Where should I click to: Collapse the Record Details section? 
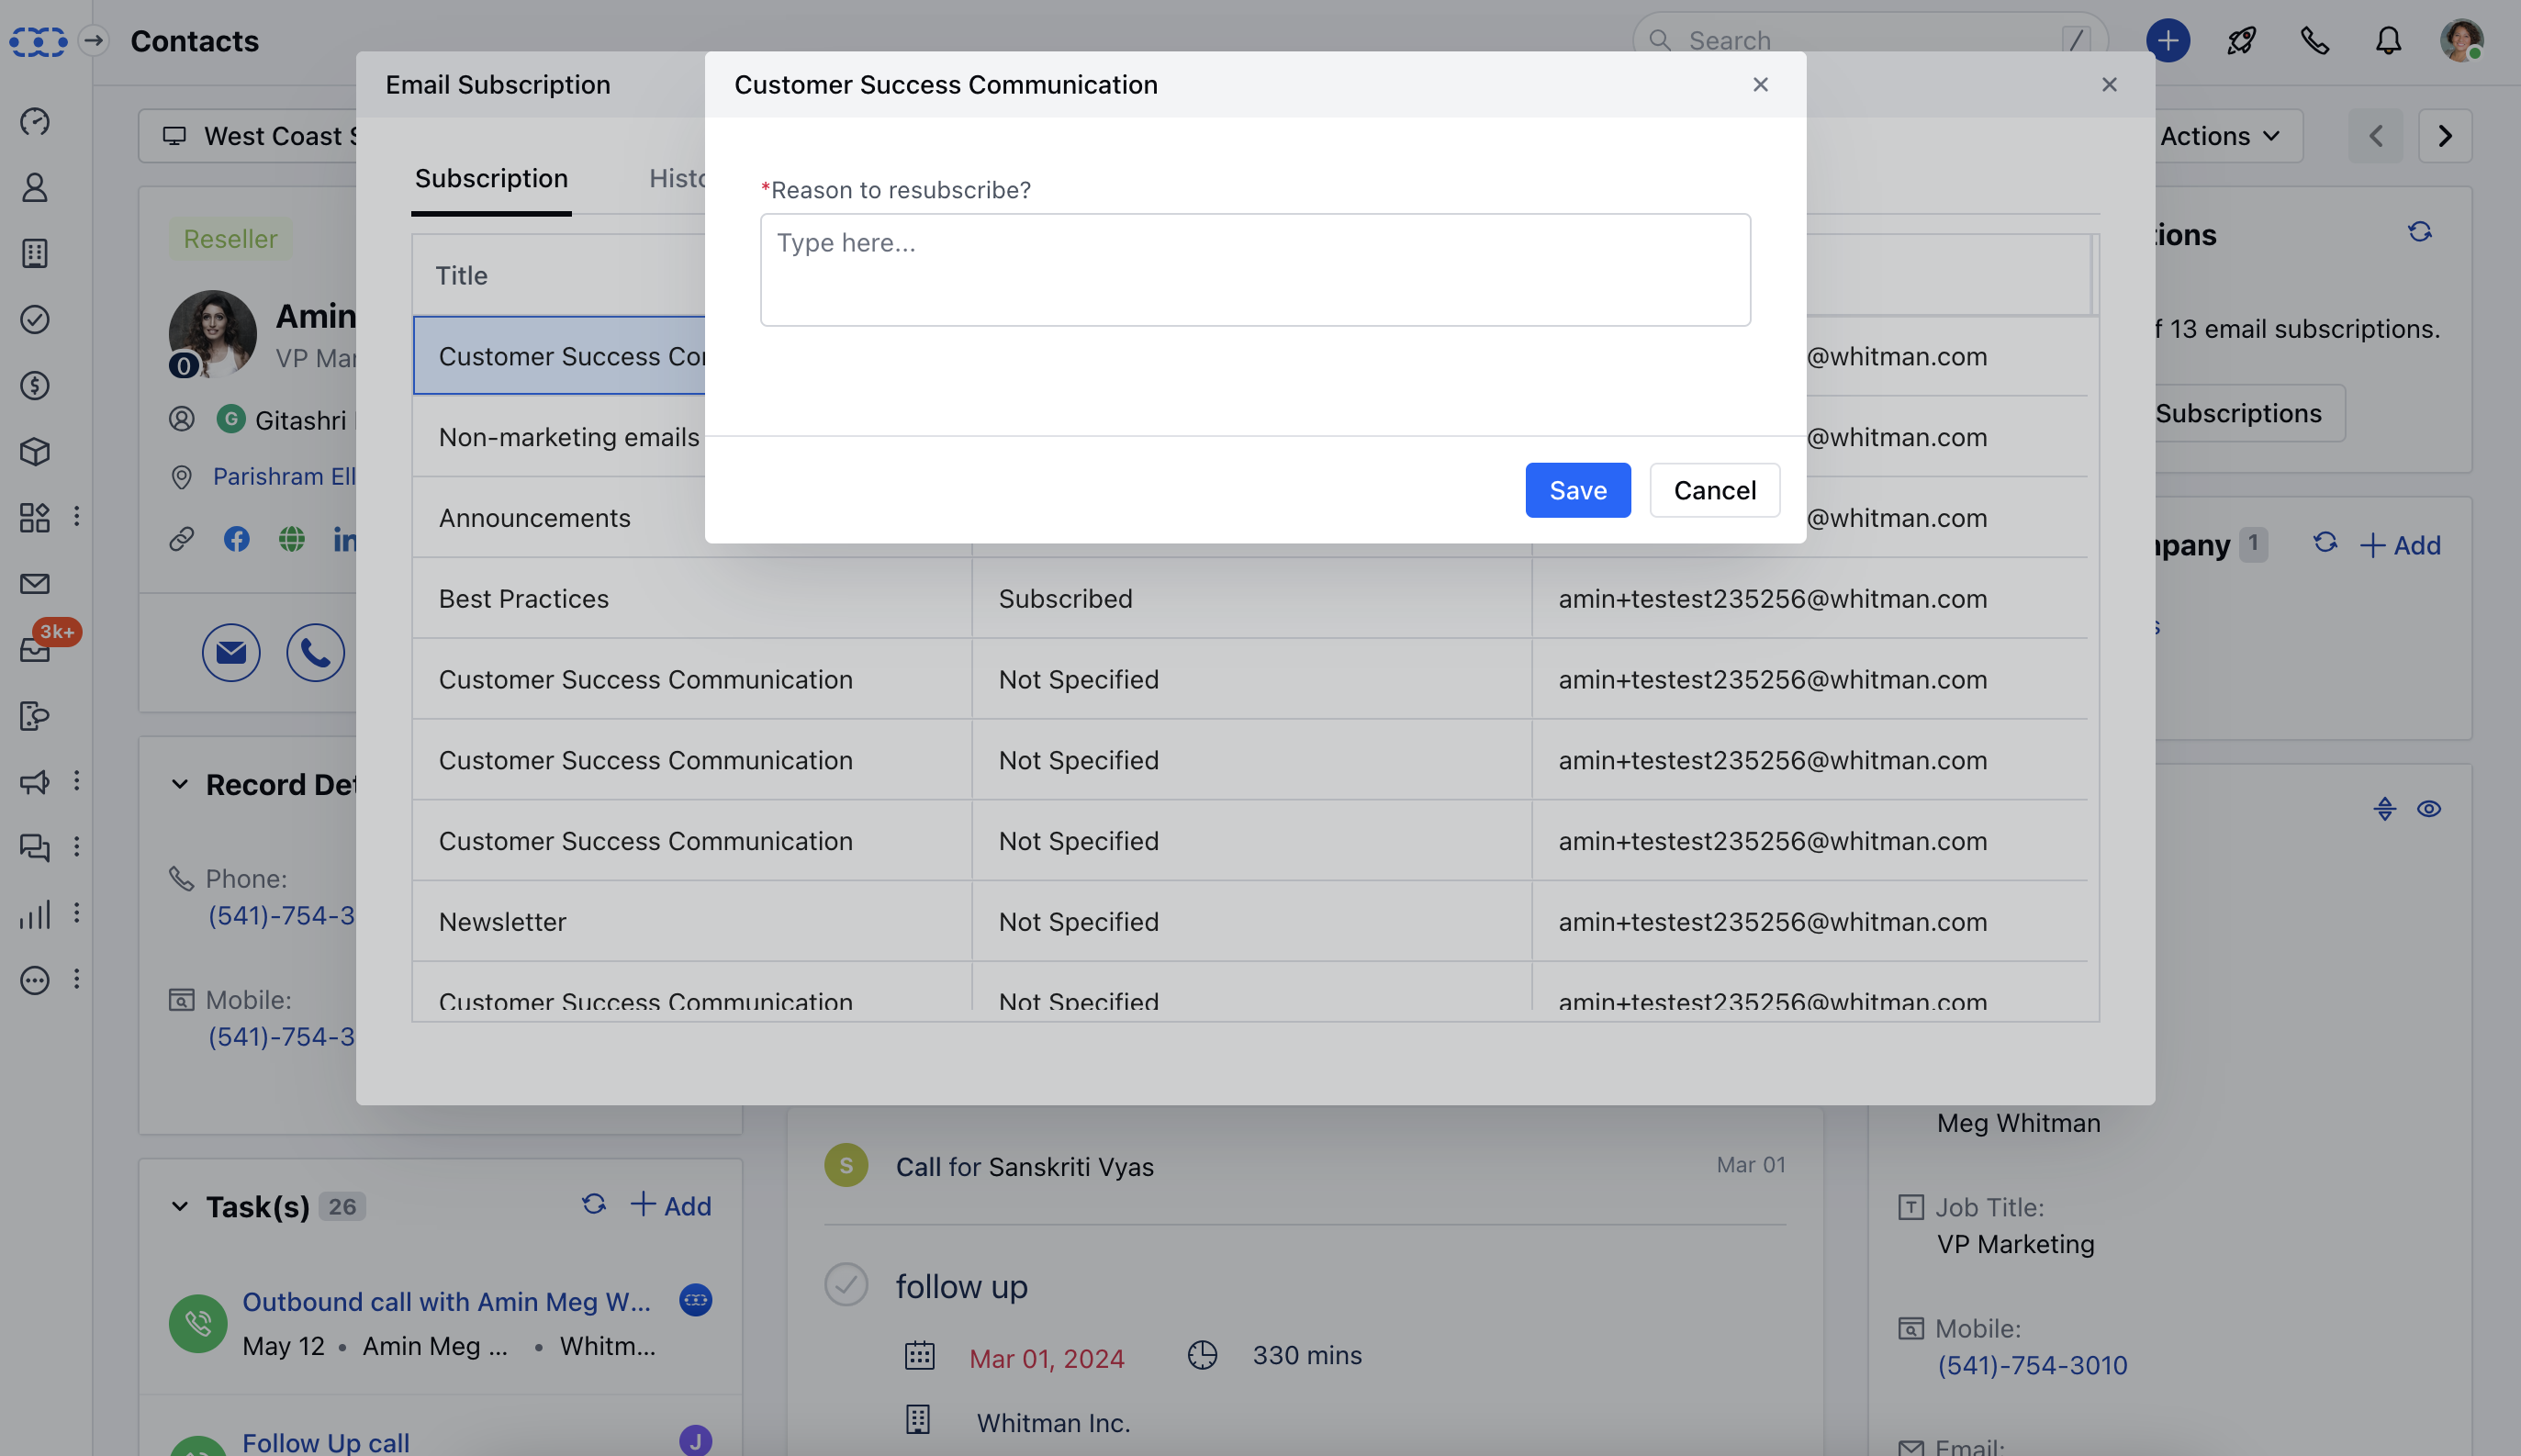[180, 785]
